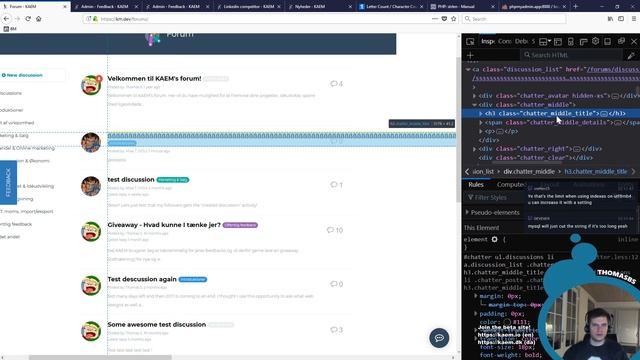Show the Library icon in toolbar
Image resolution: width=640 pixels, height=360 pixels.
610,19
